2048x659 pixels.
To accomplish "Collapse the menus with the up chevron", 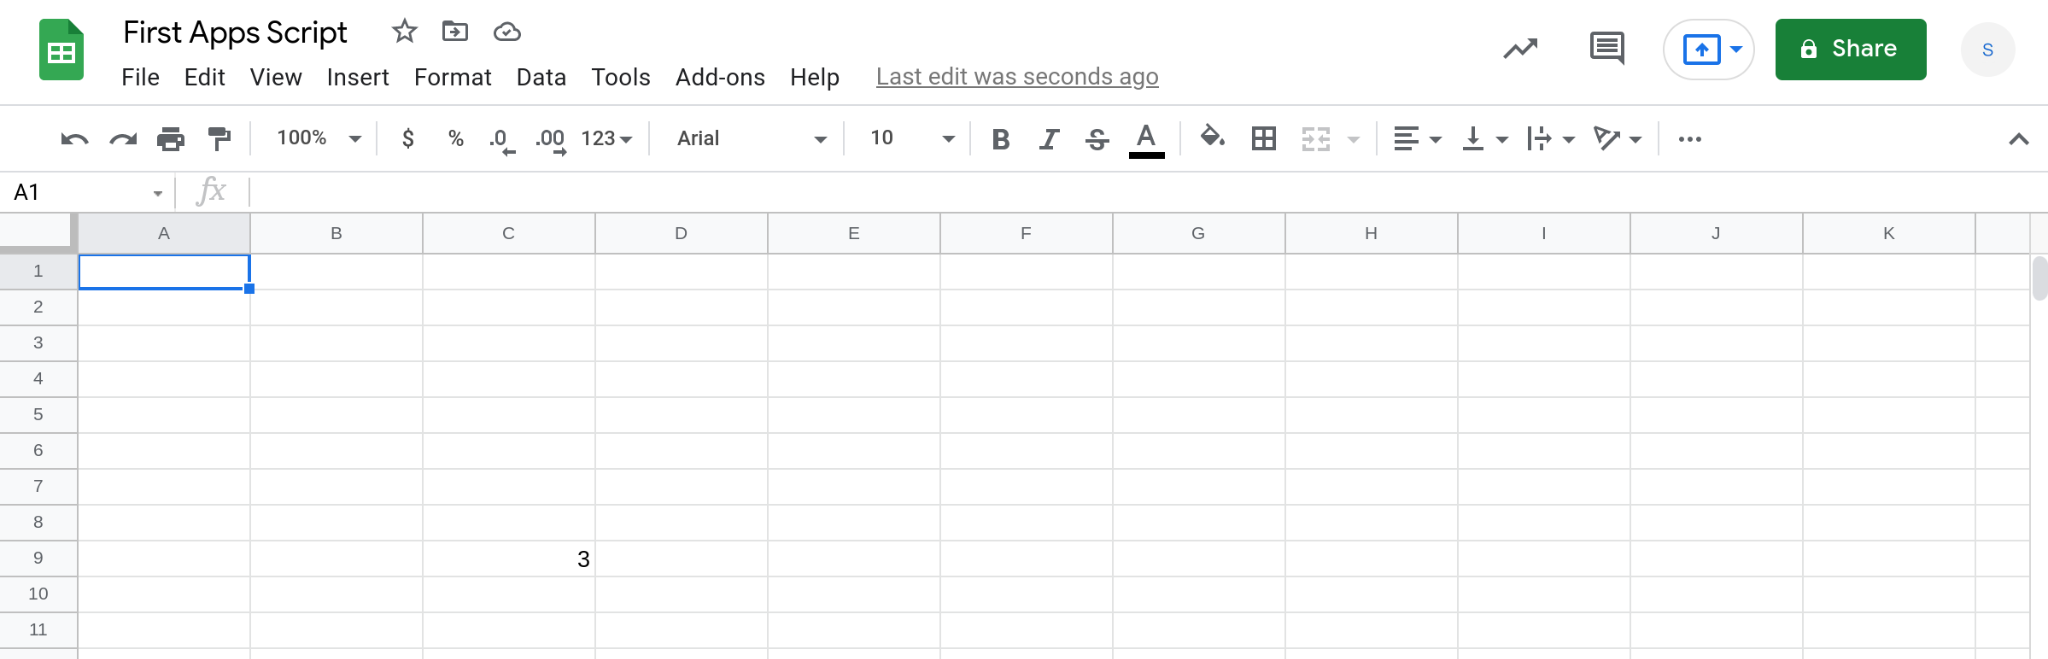I will pos(2018,139).
